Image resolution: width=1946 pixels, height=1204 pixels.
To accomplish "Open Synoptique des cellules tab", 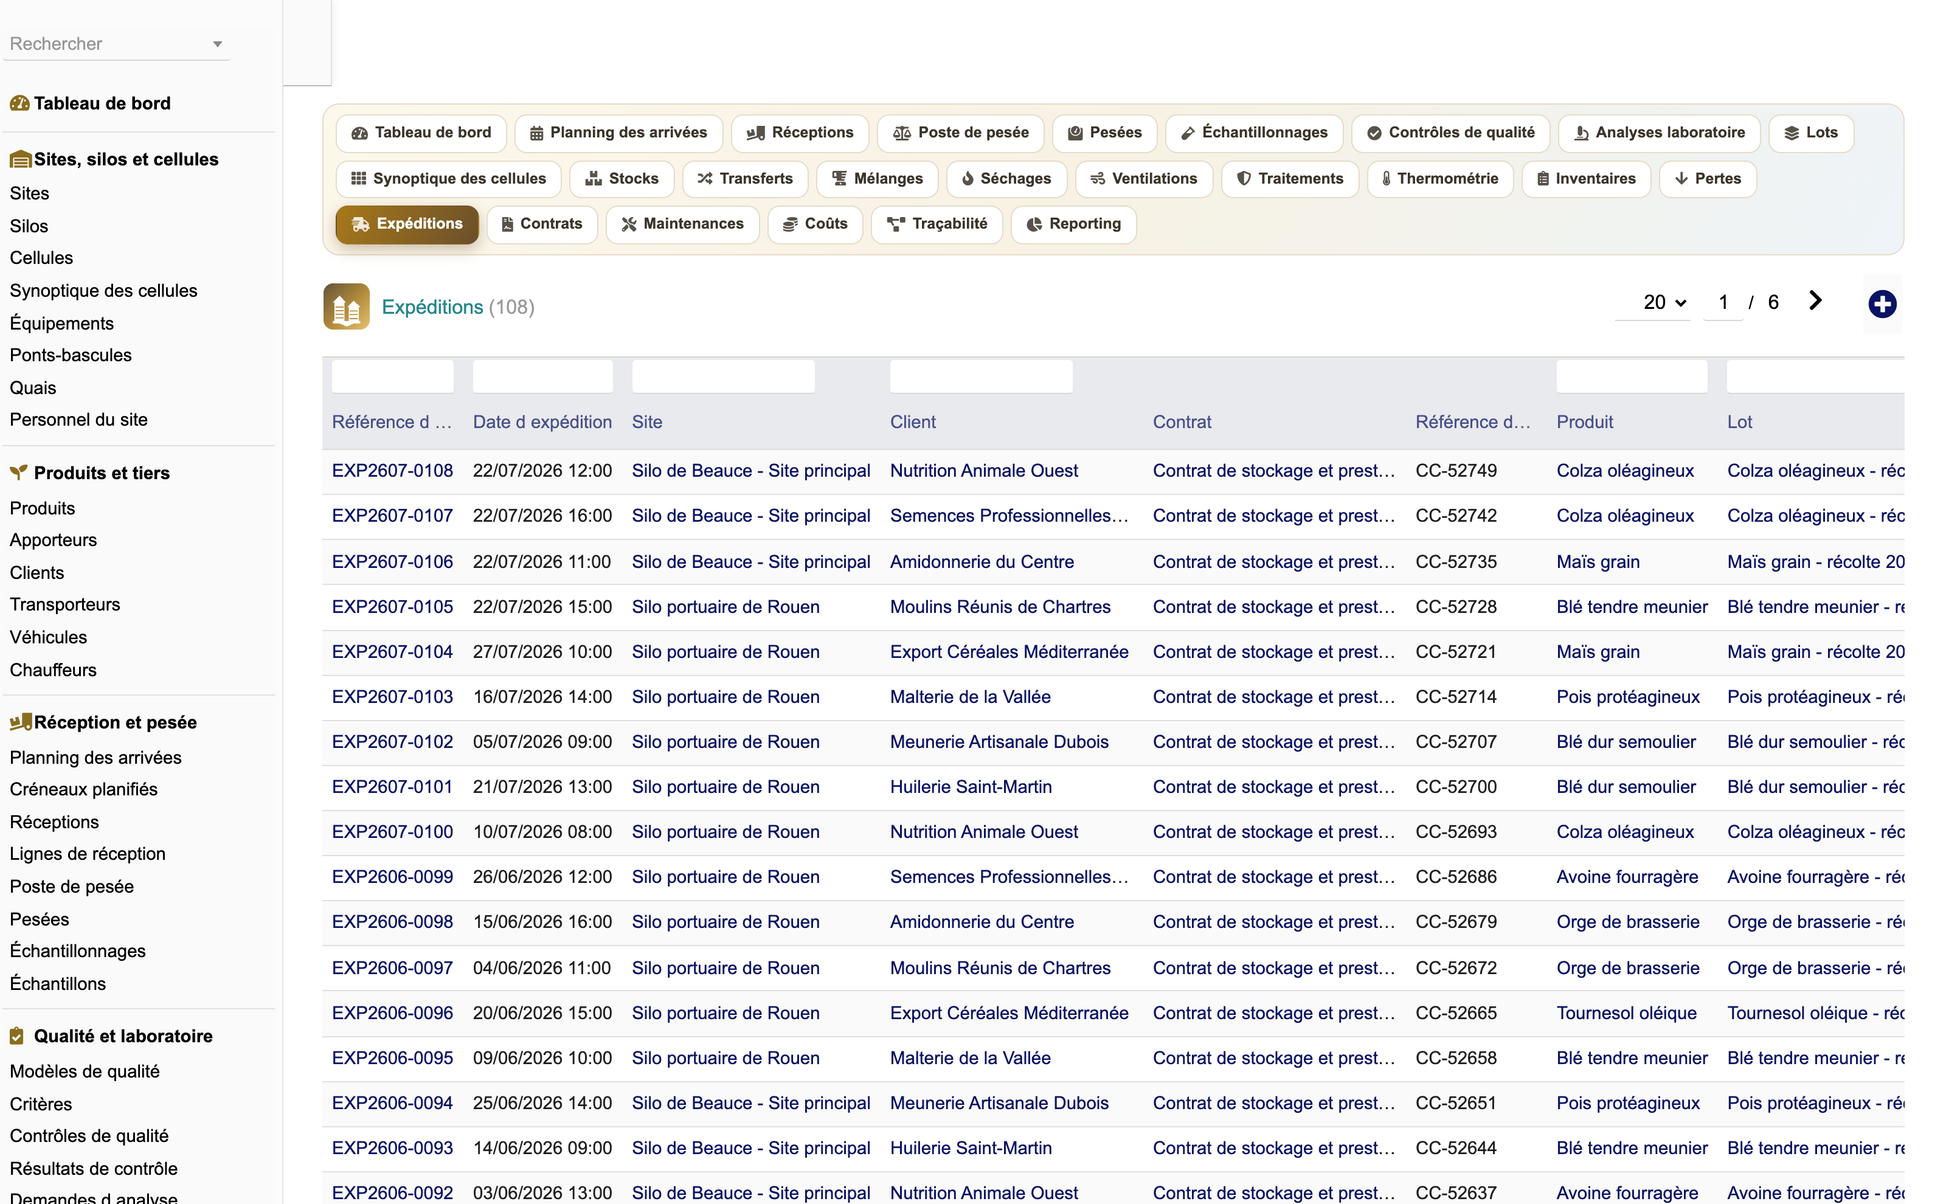I will tap(448, 179).
